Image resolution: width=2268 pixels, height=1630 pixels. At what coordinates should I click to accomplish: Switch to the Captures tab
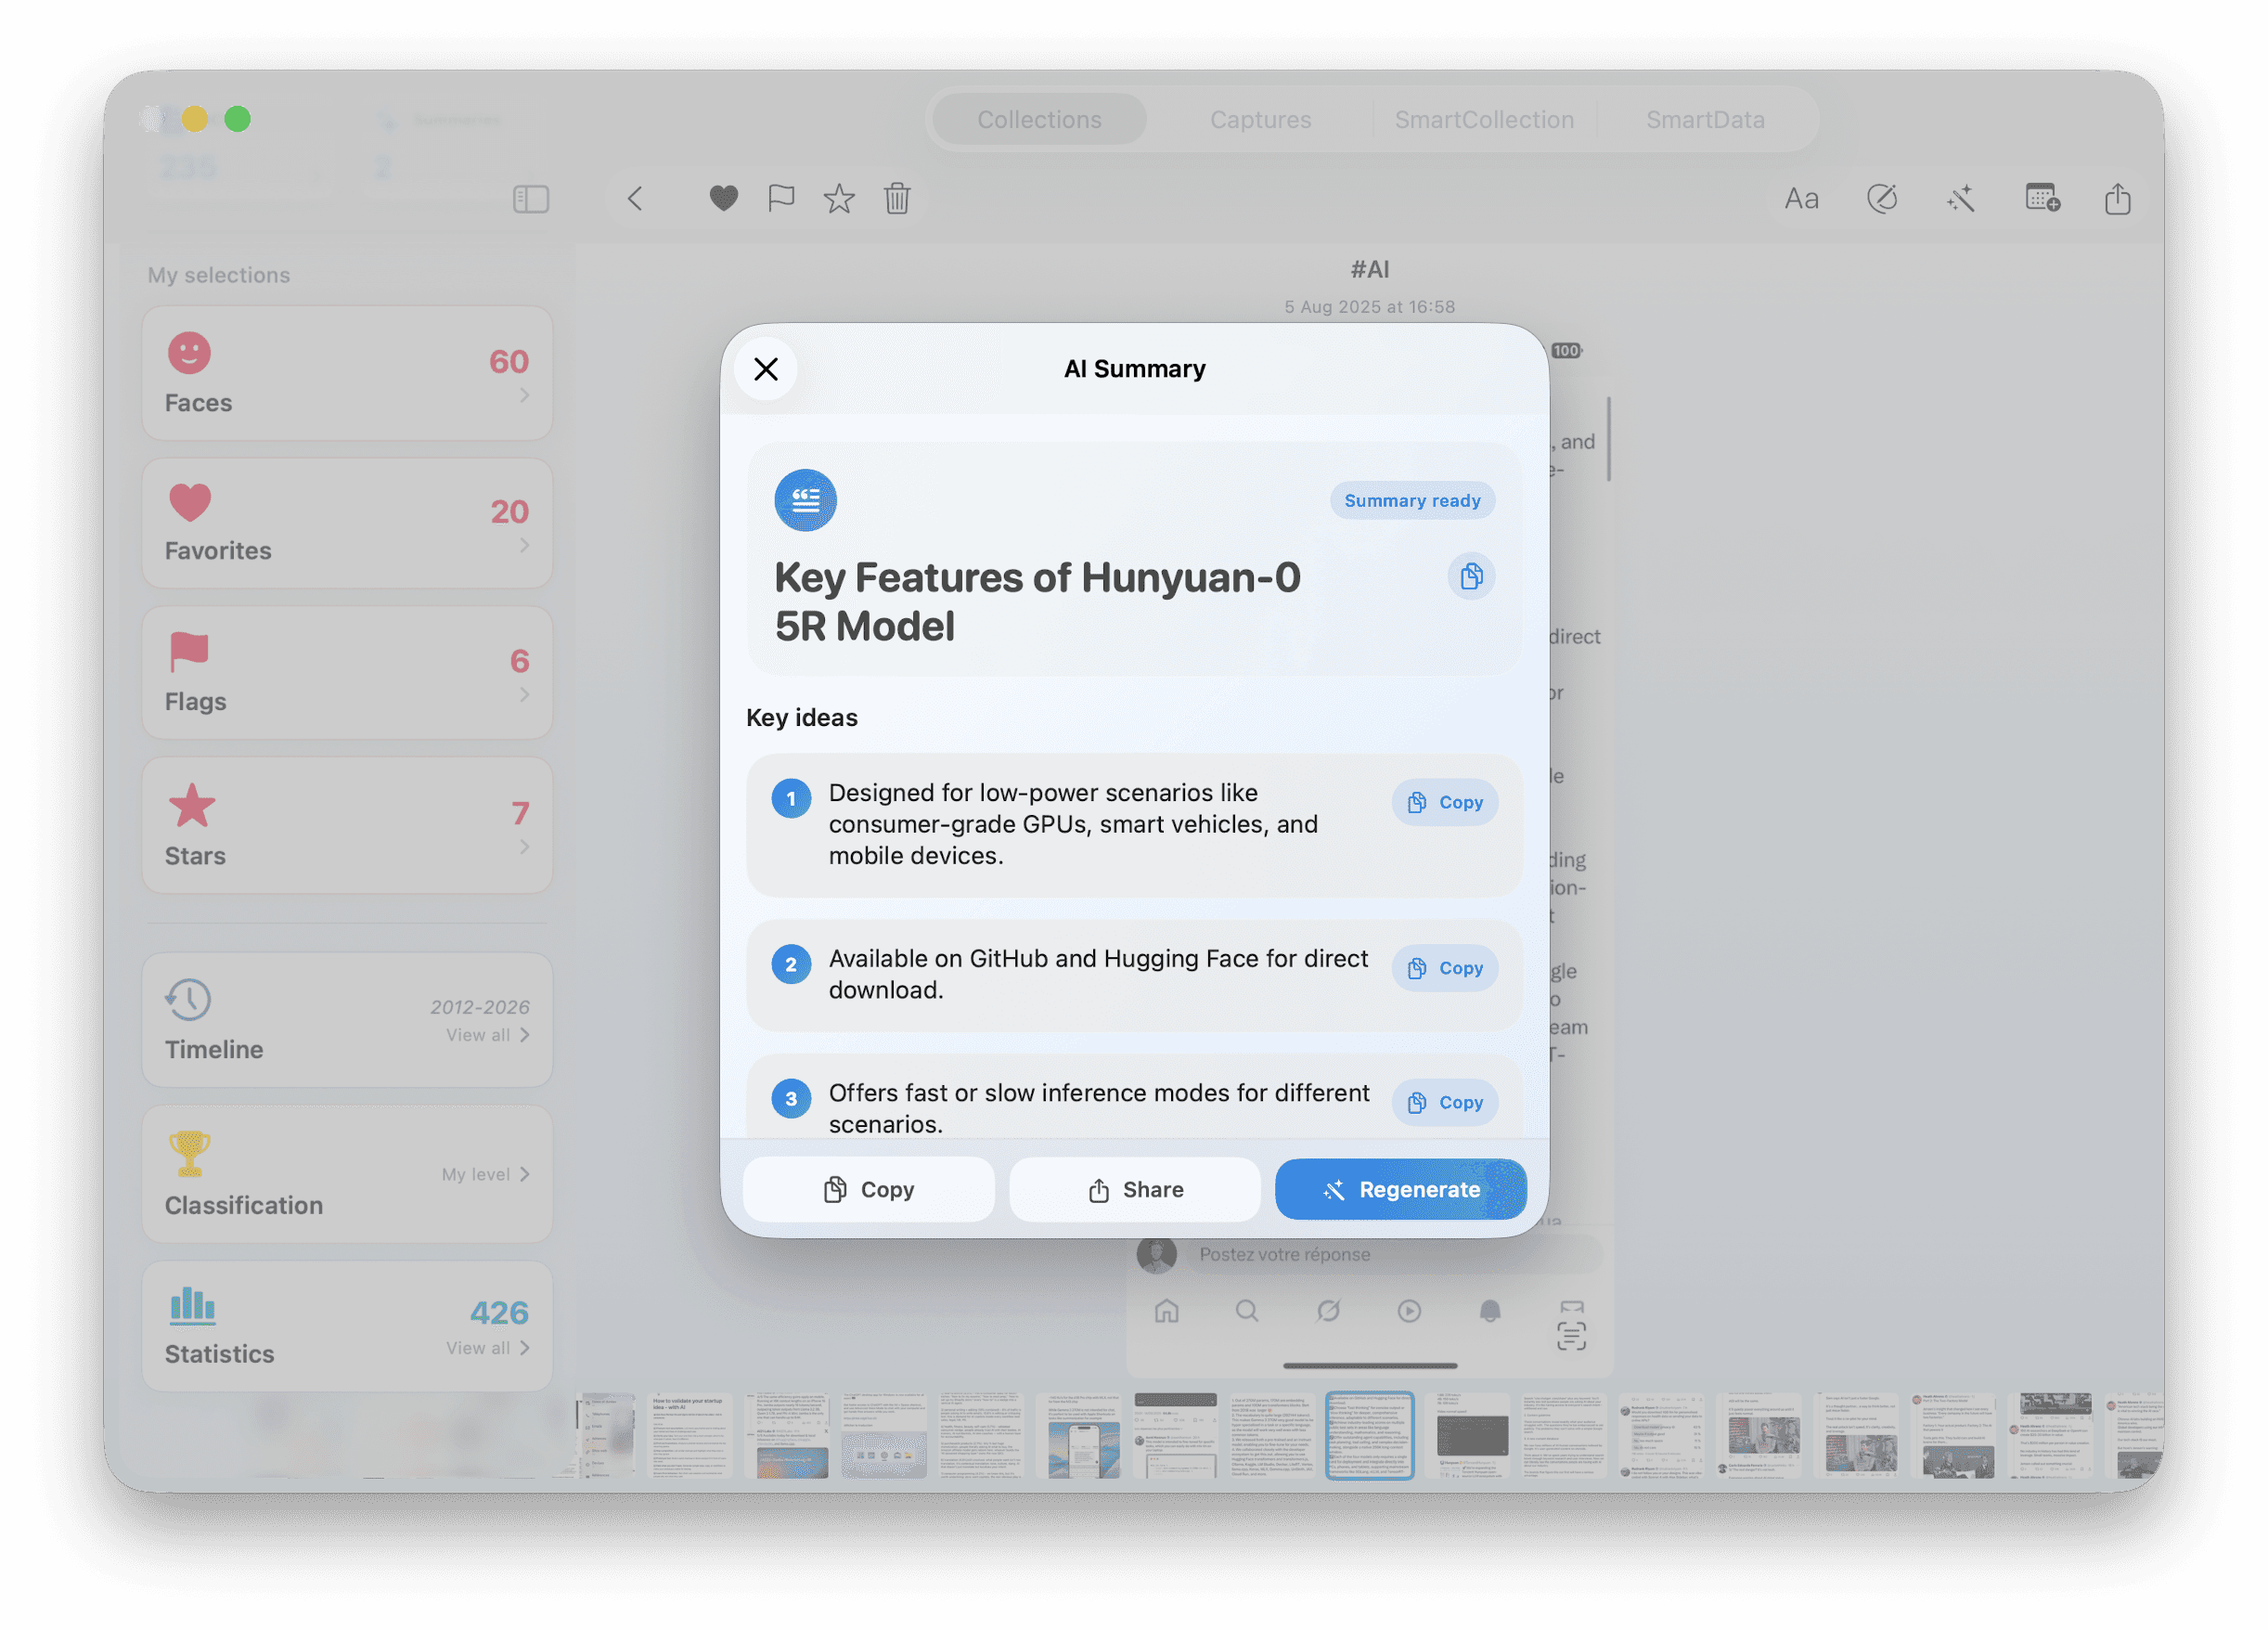[1260, 119]
